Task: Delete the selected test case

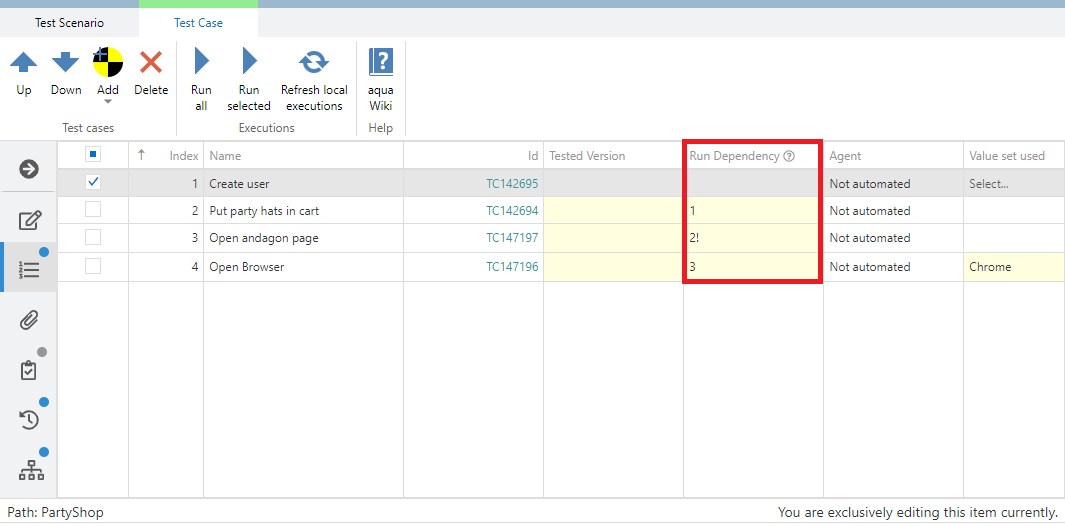Action: tap(151, 63)
